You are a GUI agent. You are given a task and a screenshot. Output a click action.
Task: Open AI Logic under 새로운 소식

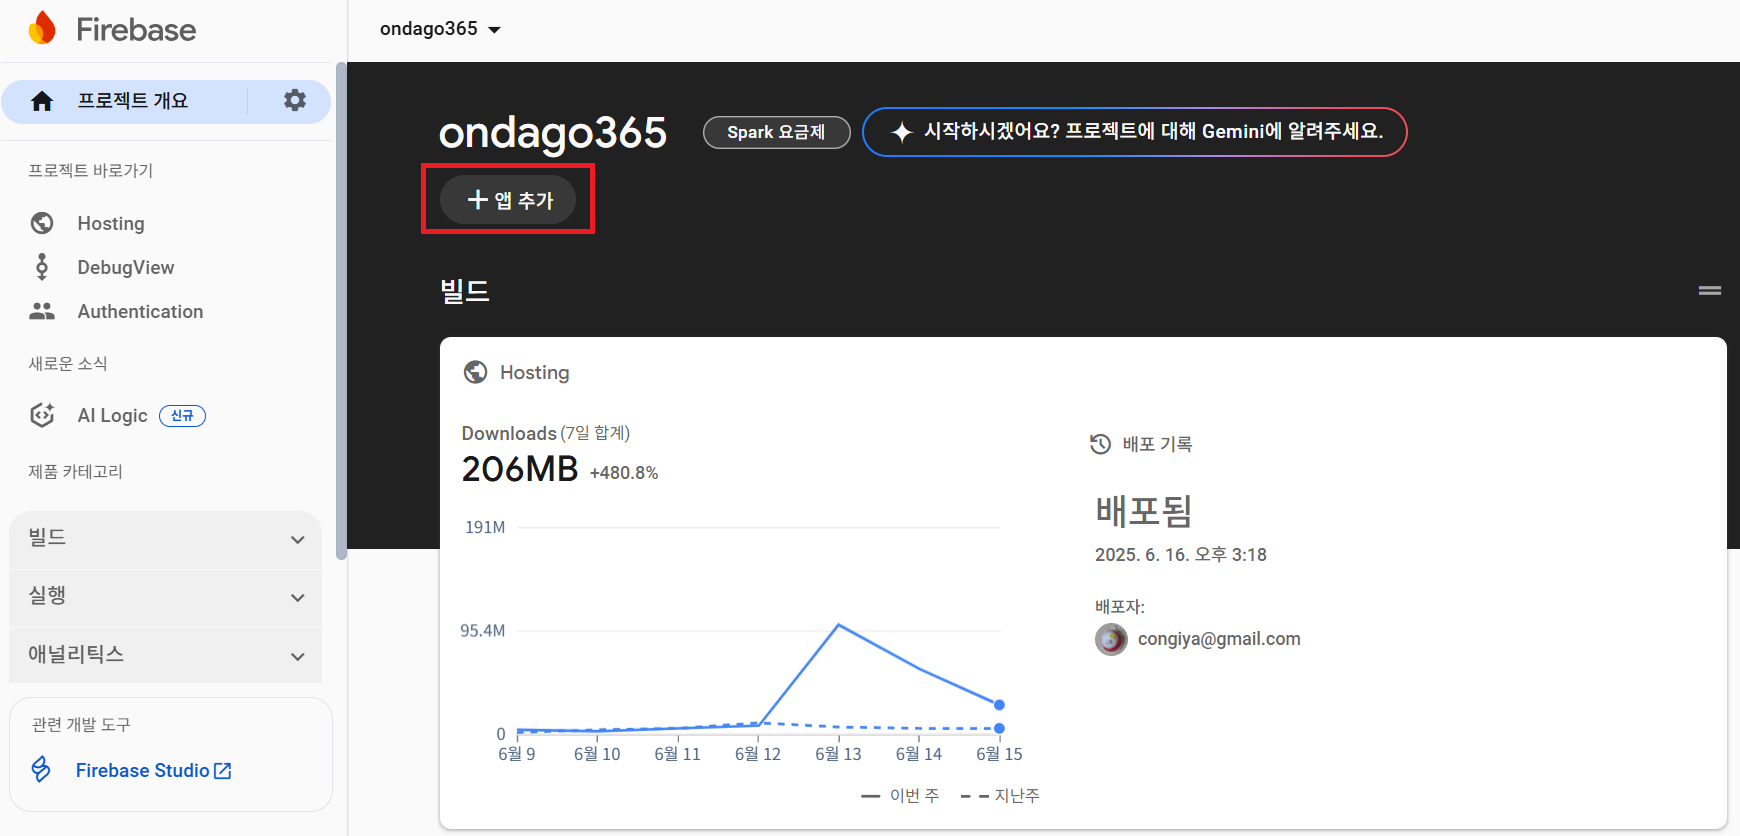(112, 415)
